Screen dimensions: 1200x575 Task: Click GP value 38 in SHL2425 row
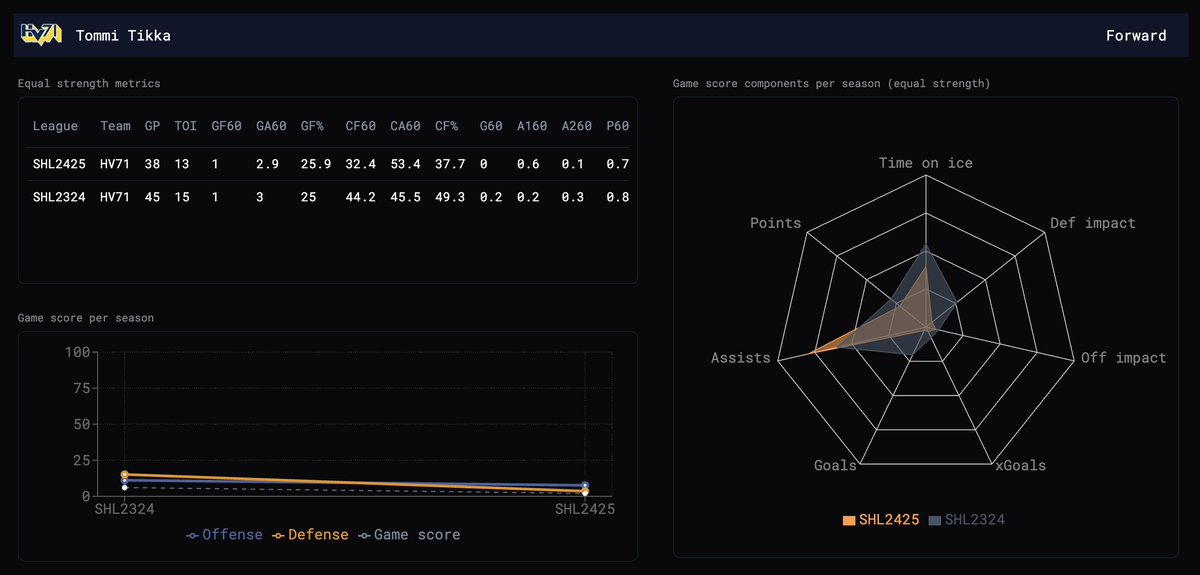point(152,164)
